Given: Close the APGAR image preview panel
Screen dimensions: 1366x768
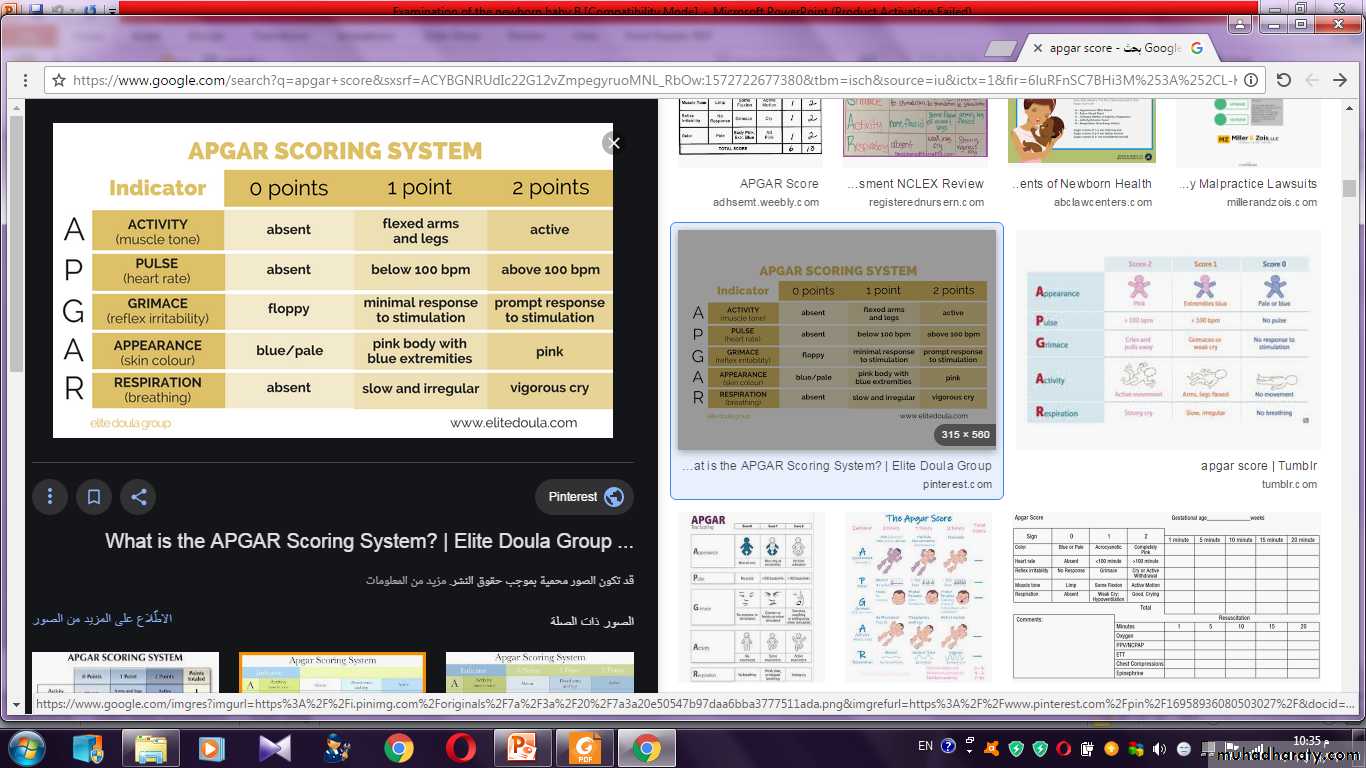Looking at the screenshot, I should (x=614, y=143).
